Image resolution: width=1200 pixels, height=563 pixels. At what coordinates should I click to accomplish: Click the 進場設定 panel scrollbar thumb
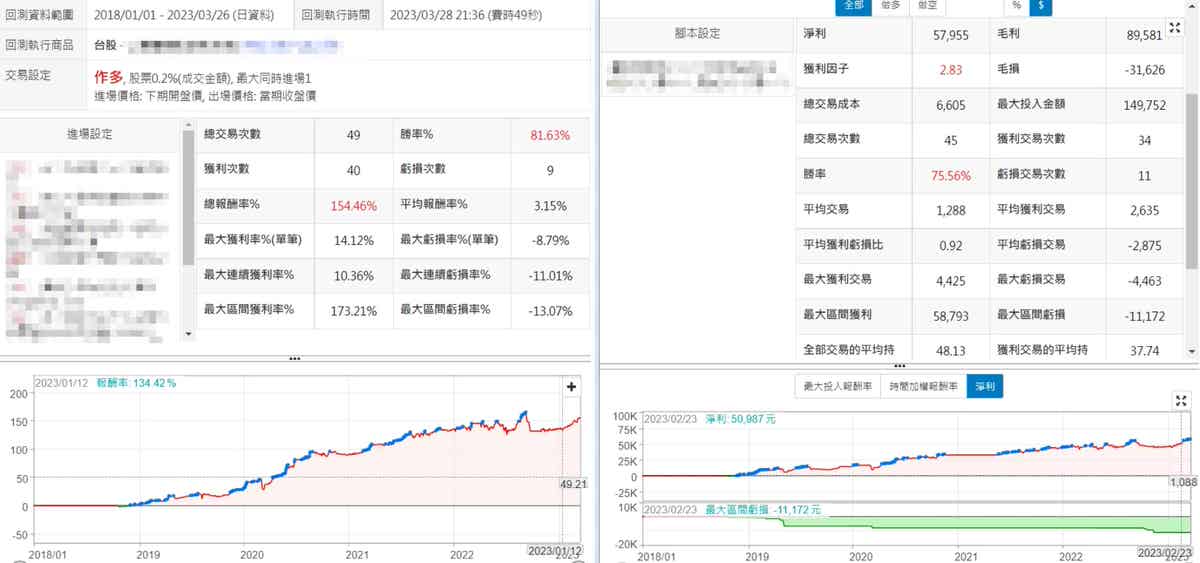pyautogui.click(x=189, y=200)
